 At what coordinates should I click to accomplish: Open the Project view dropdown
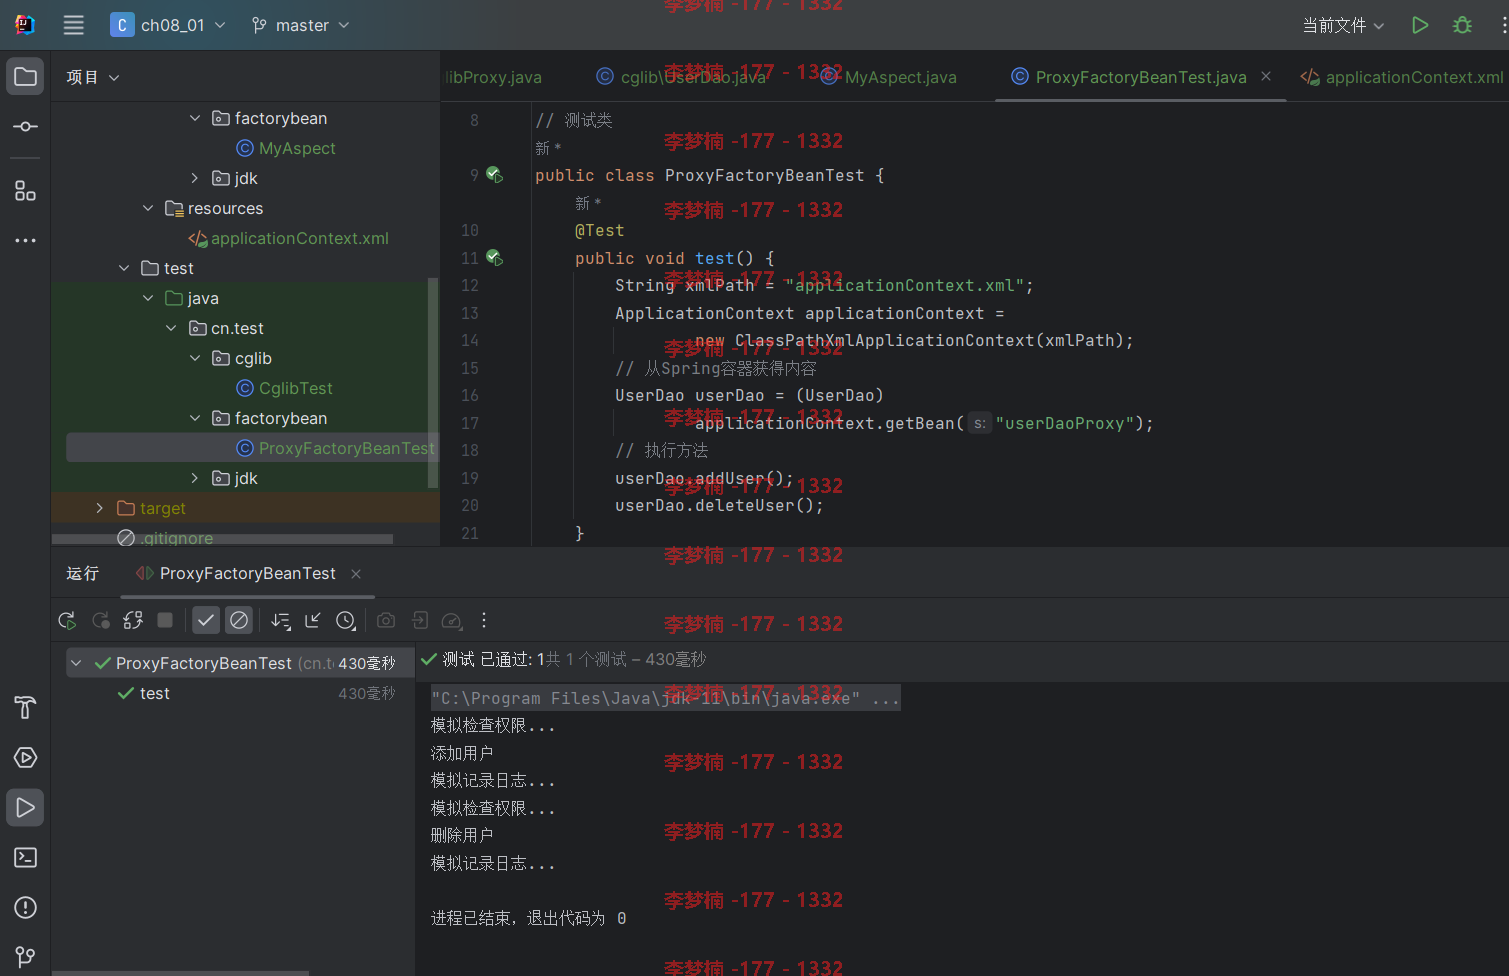pos(93,77)
